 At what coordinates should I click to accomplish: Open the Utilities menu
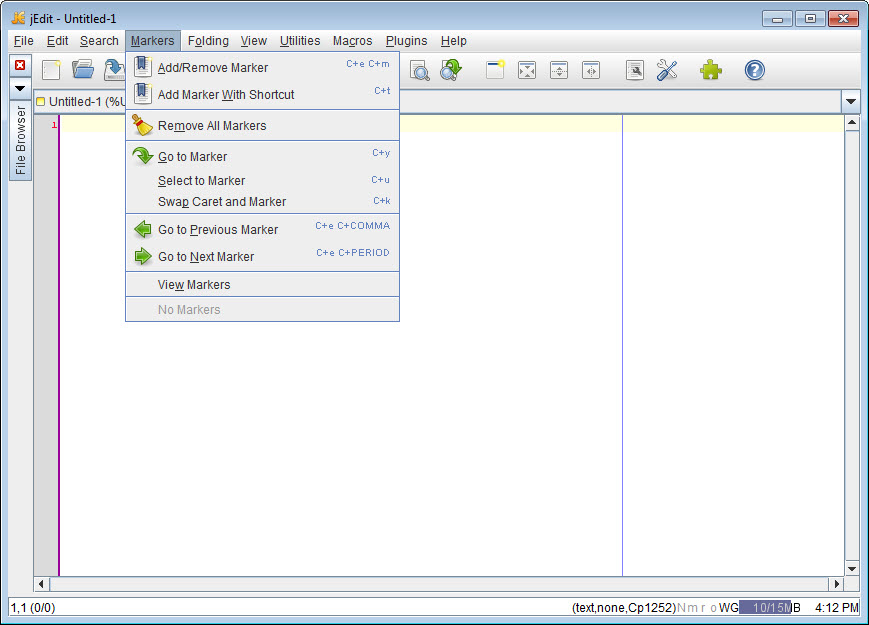pyautogui.click(x=300, y=41)
